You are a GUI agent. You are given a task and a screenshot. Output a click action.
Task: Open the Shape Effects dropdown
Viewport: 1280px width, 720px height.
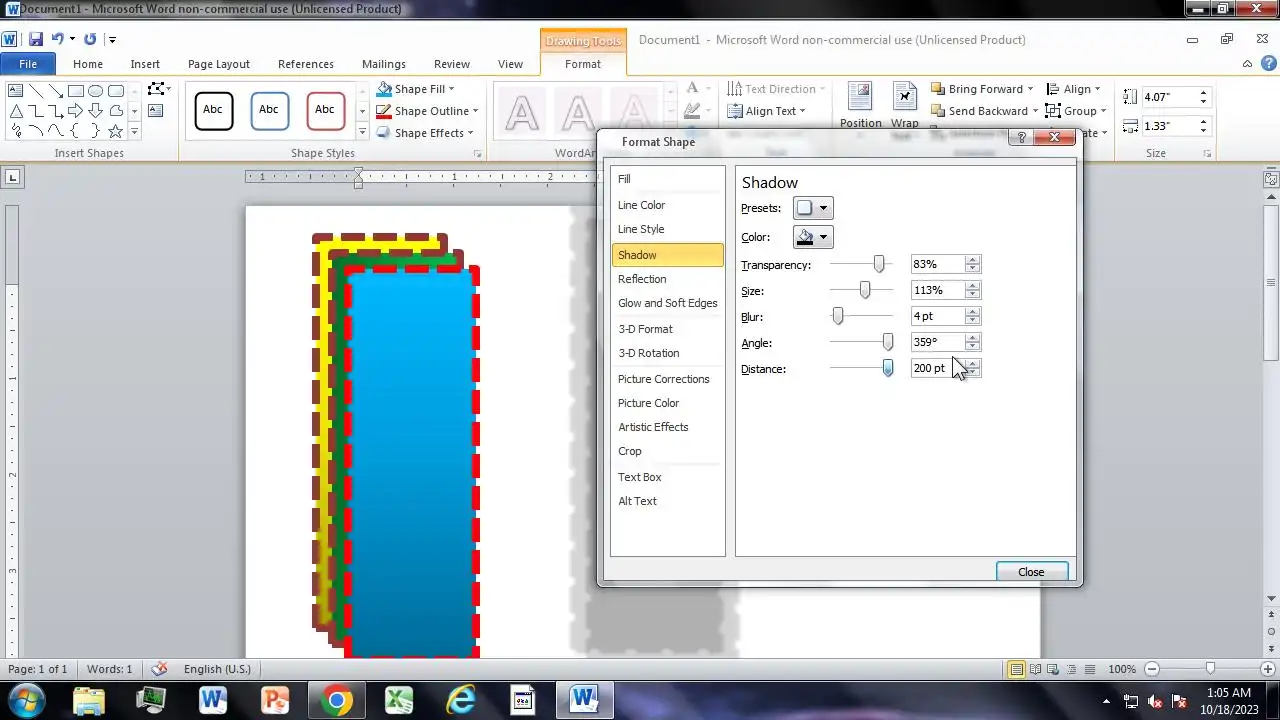(424, 133)
